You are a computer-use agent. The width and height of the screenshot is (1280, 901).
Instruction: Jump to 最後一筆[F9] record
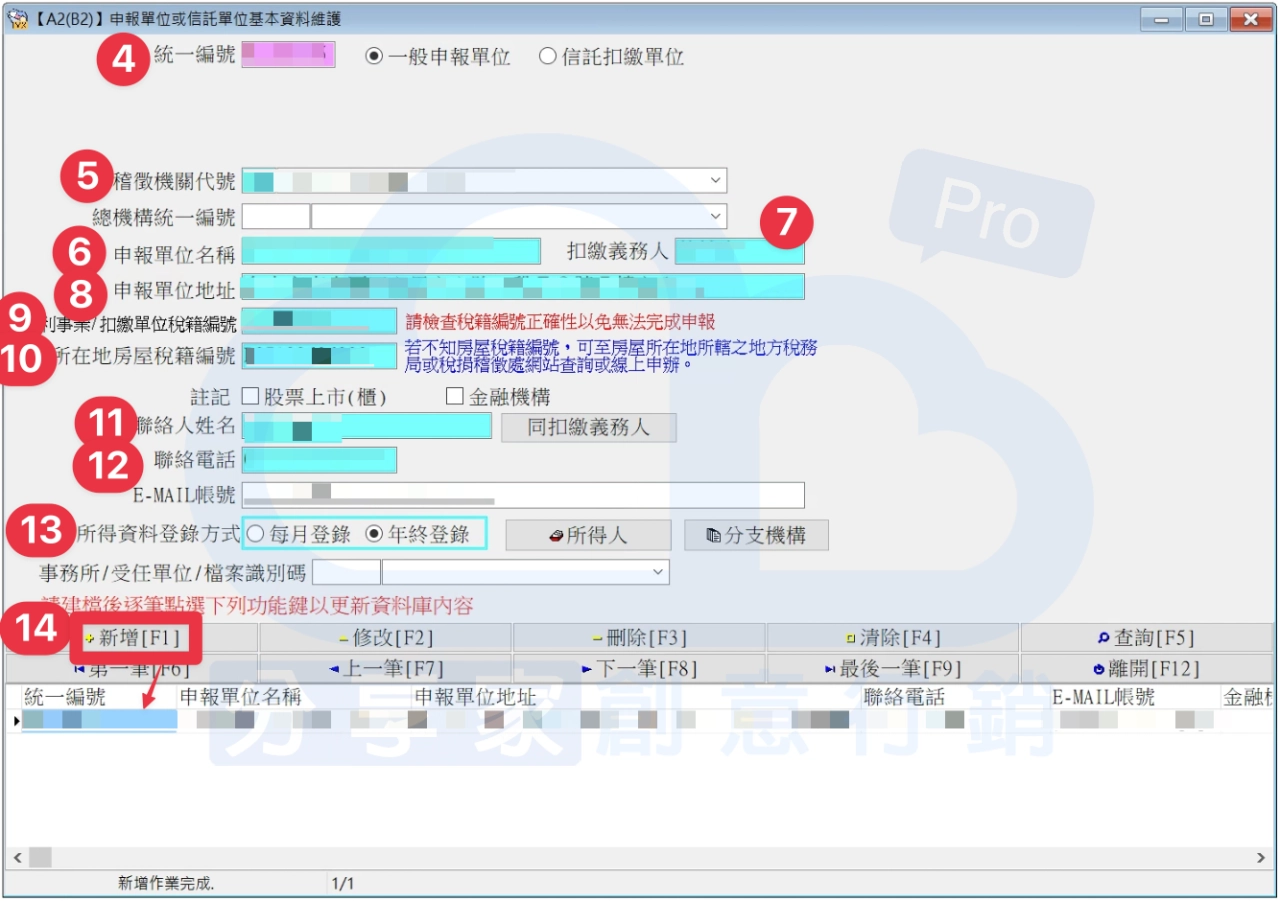893,668
